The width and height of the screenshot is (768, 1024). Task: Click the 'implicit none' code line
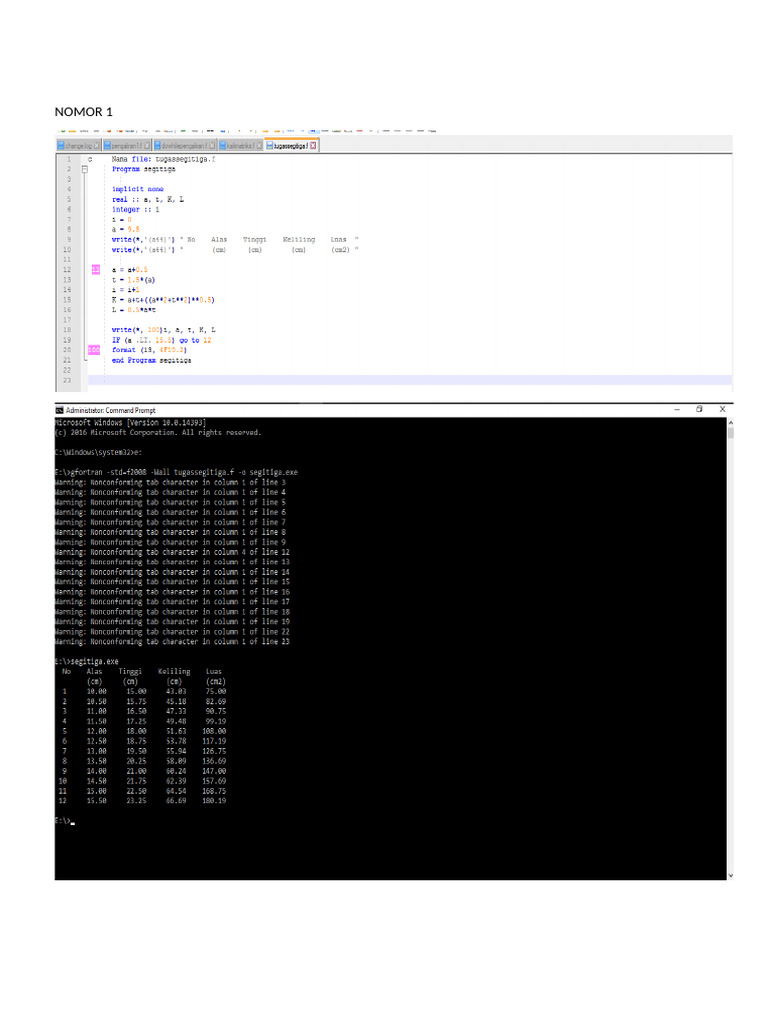138,189
